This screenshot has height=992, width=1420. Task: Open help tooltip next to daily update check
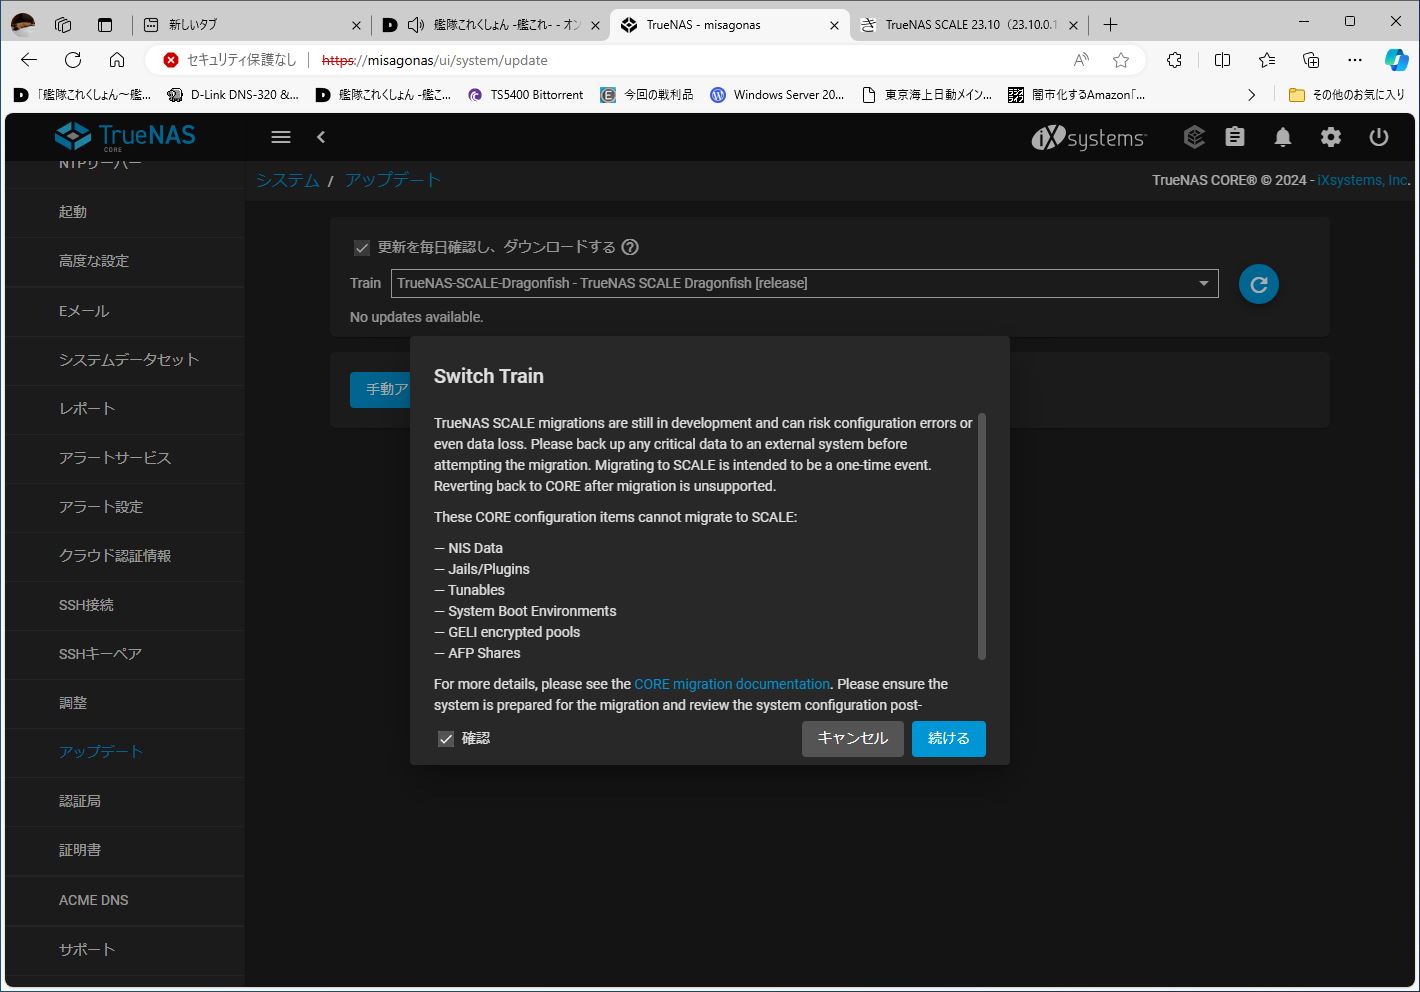click(x=630, y=247)
